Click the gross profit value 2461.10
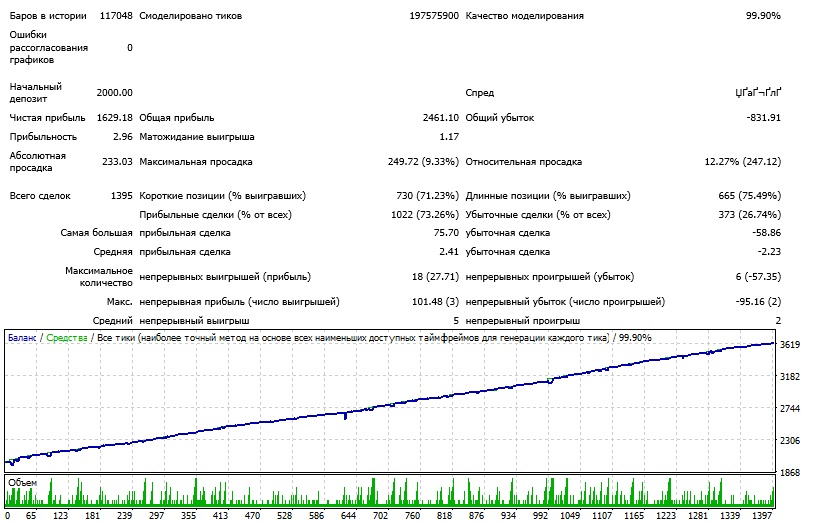 click(440, 118)
